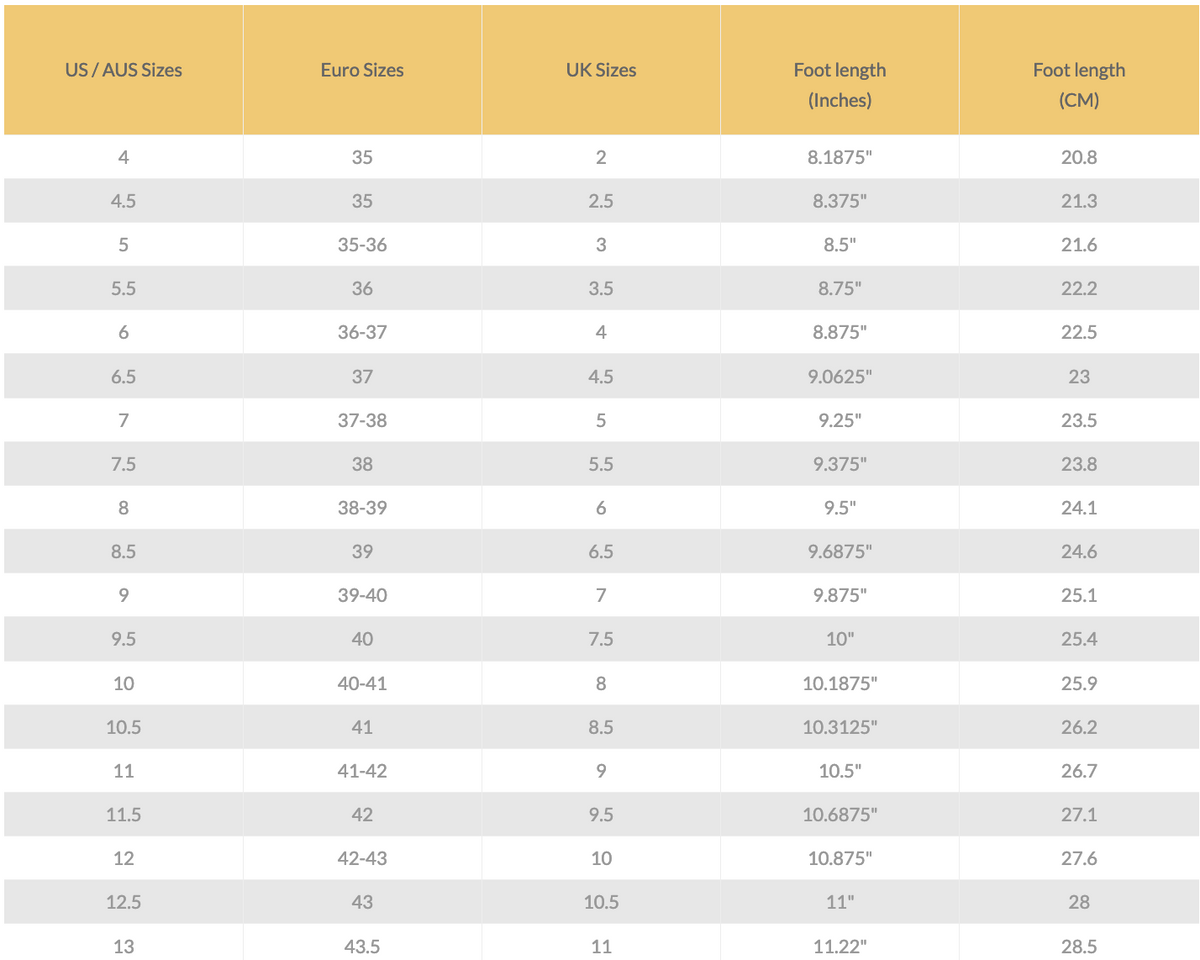Select the US size 9.5 cell
The image size is (1200, 960).
(123, 639)
